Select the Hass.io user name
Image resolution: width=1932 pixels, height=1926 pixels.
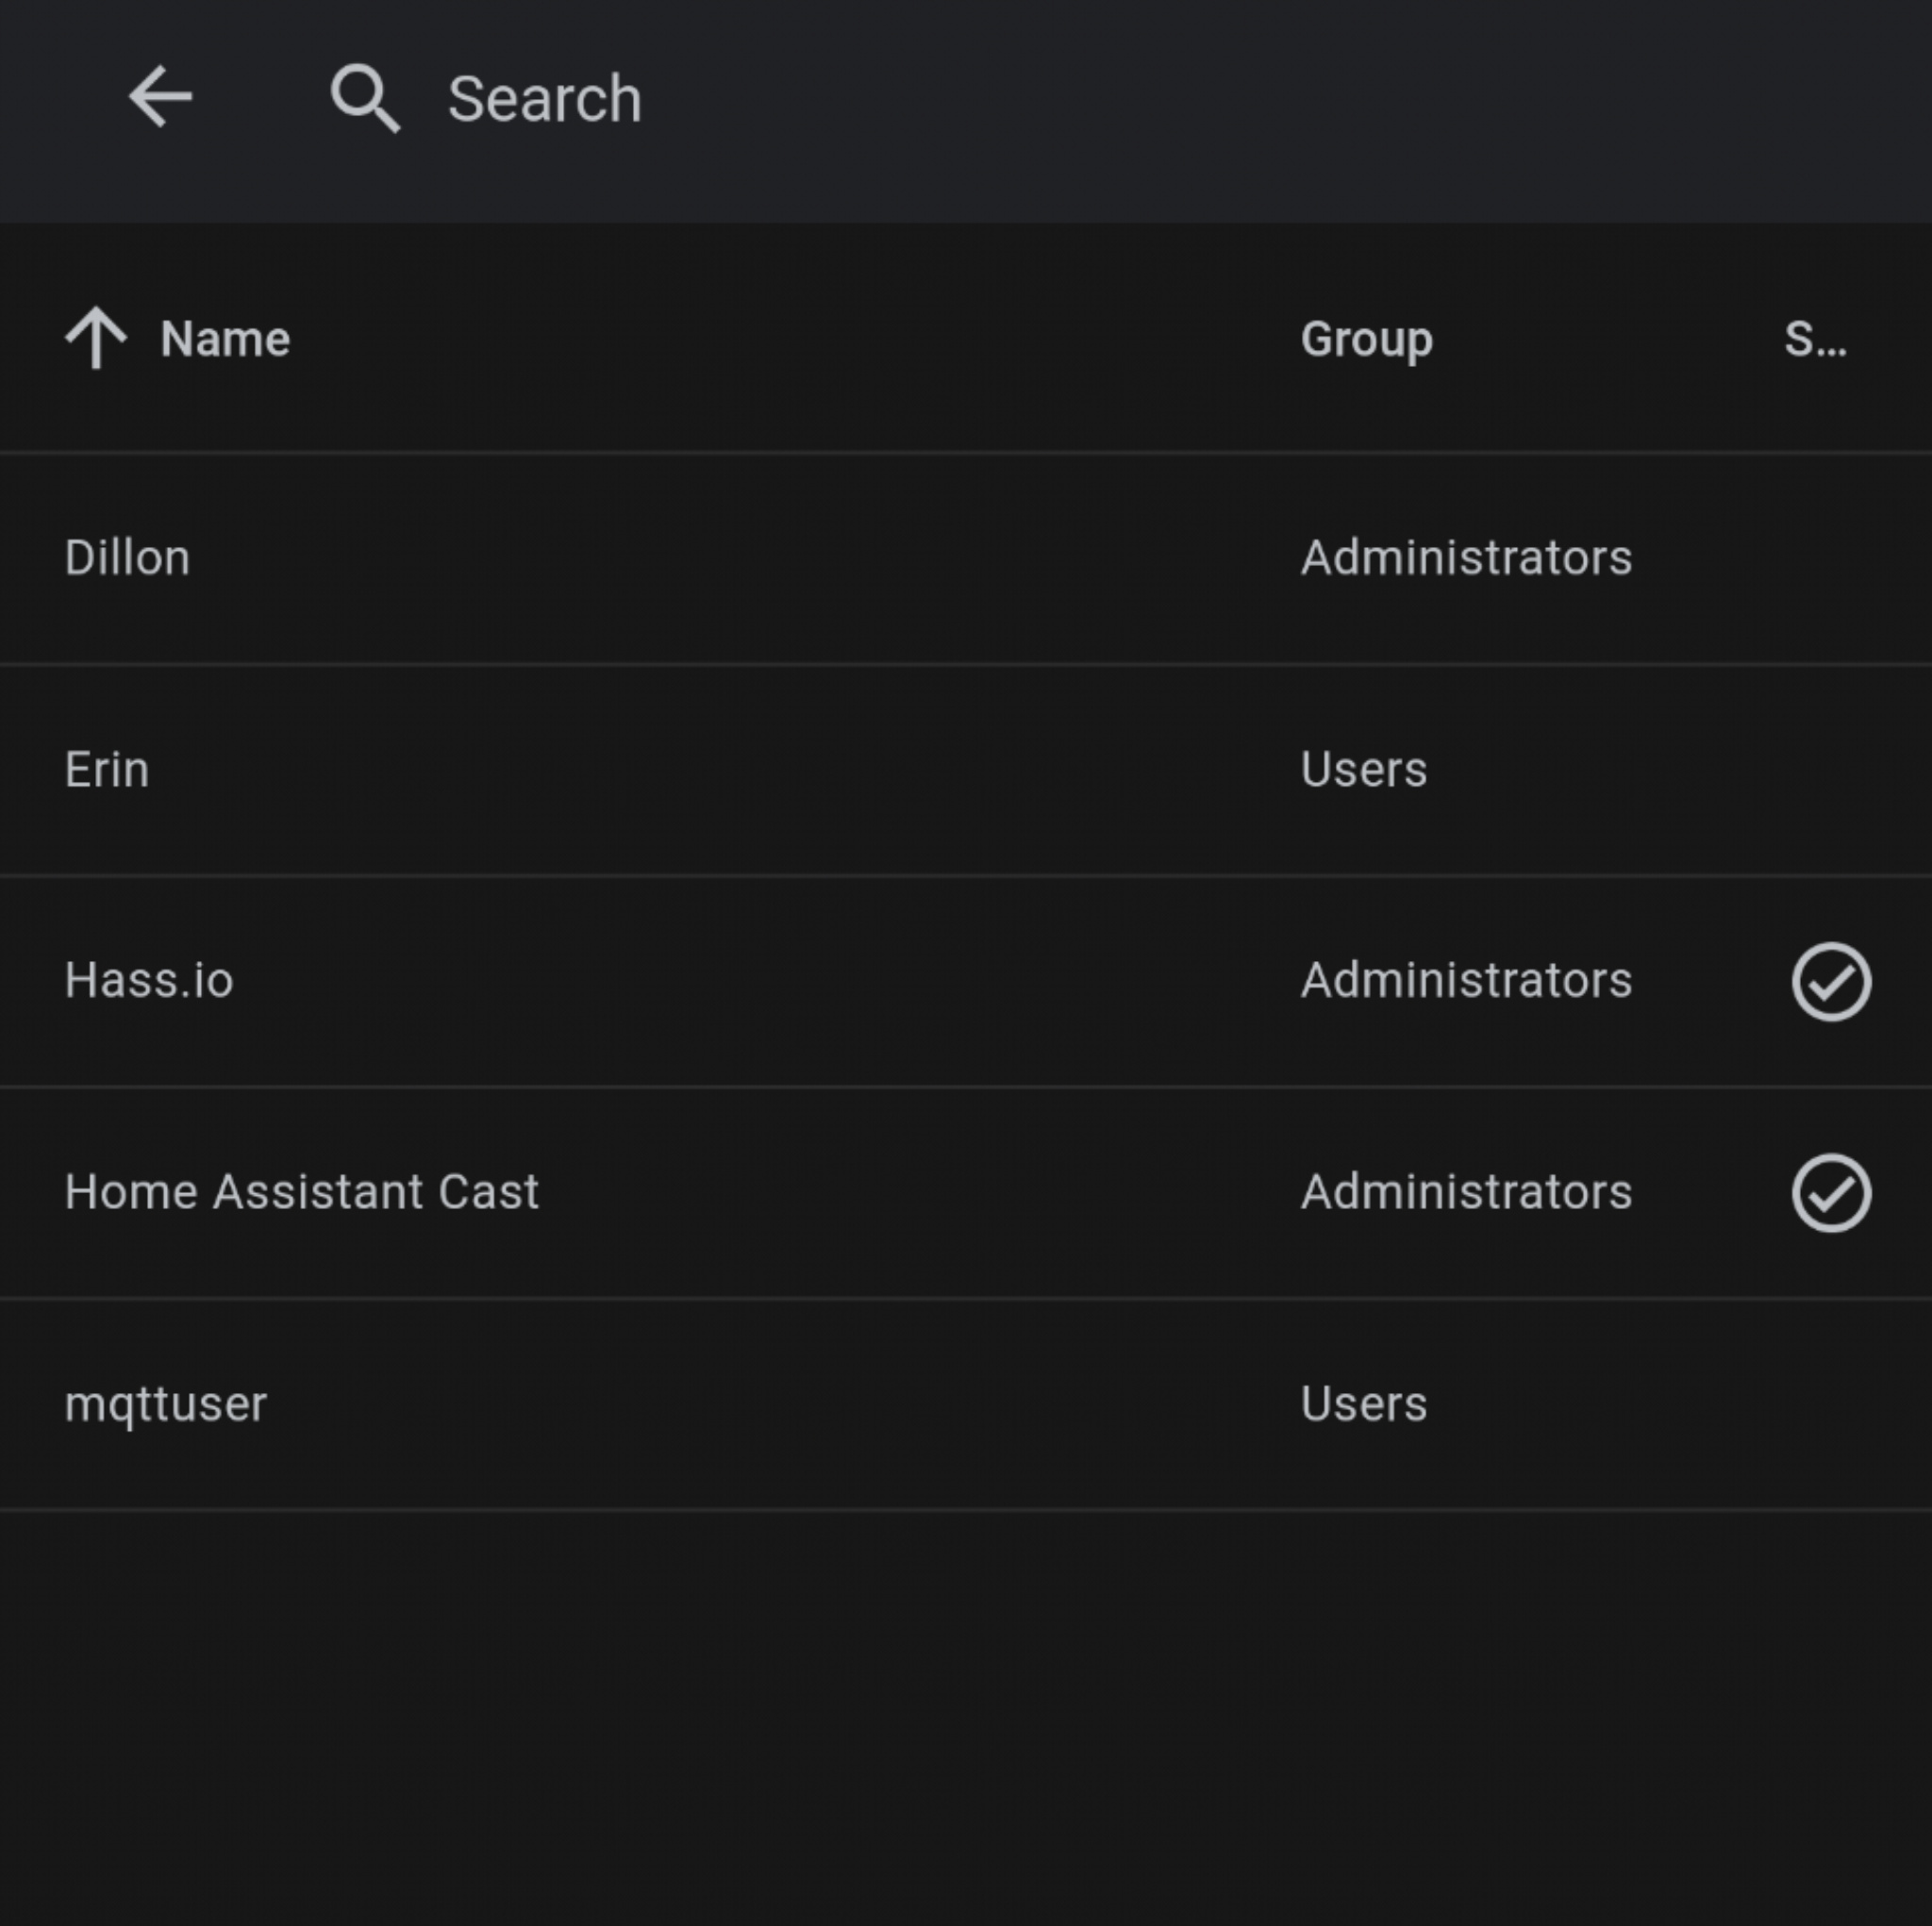click(149, 980)
